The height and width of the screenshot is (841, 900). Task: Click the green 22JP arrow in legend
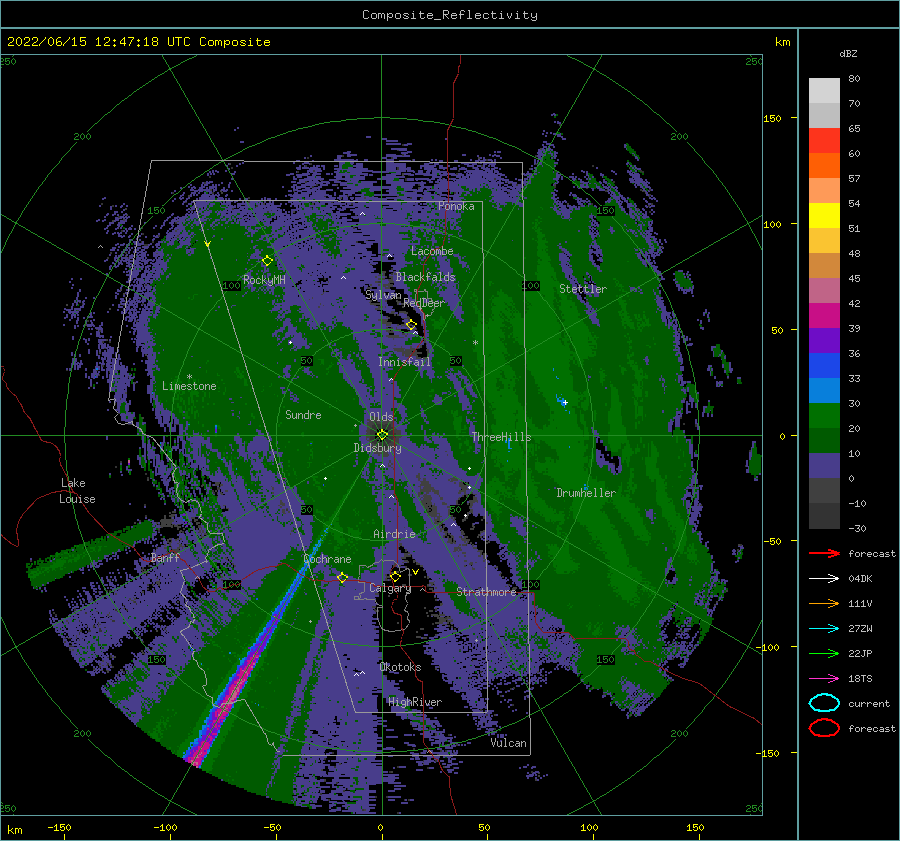click(x=824, y=653)
